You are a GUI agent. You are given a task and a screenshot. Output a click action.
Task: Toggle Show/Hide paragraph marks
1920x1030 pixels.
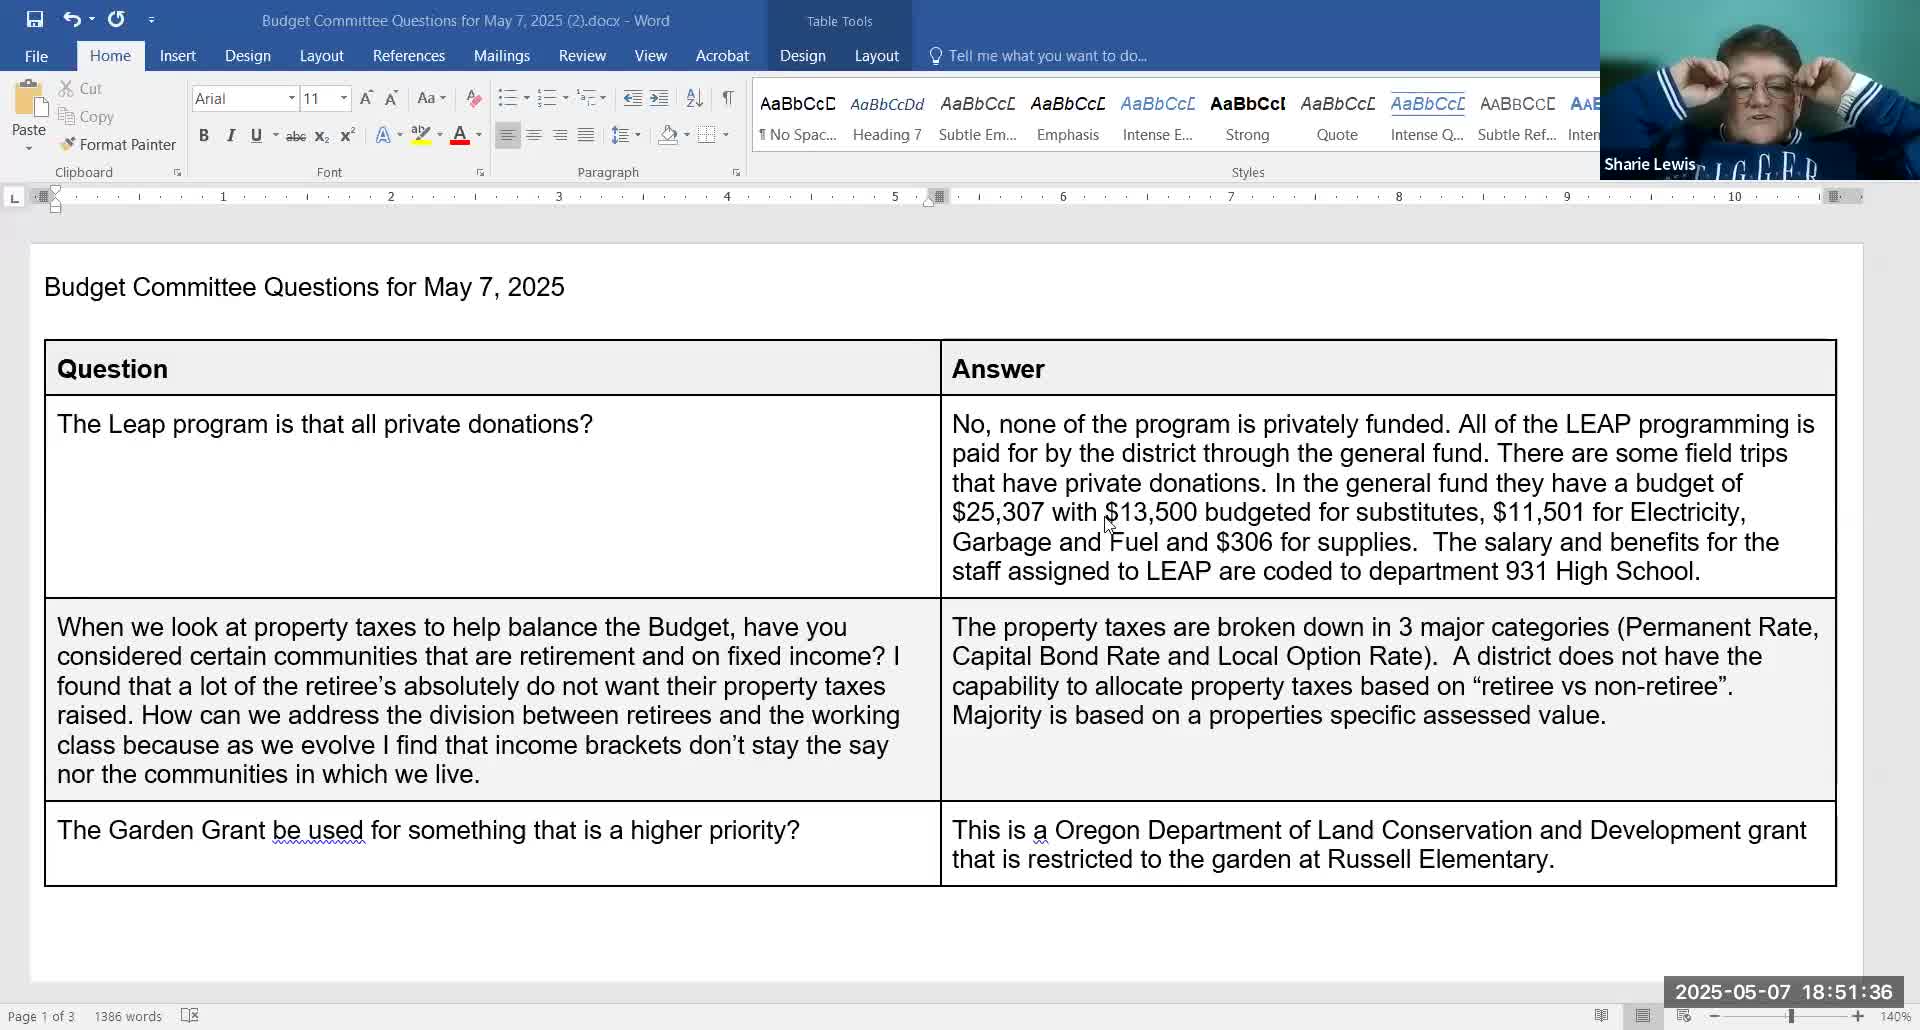728,98
